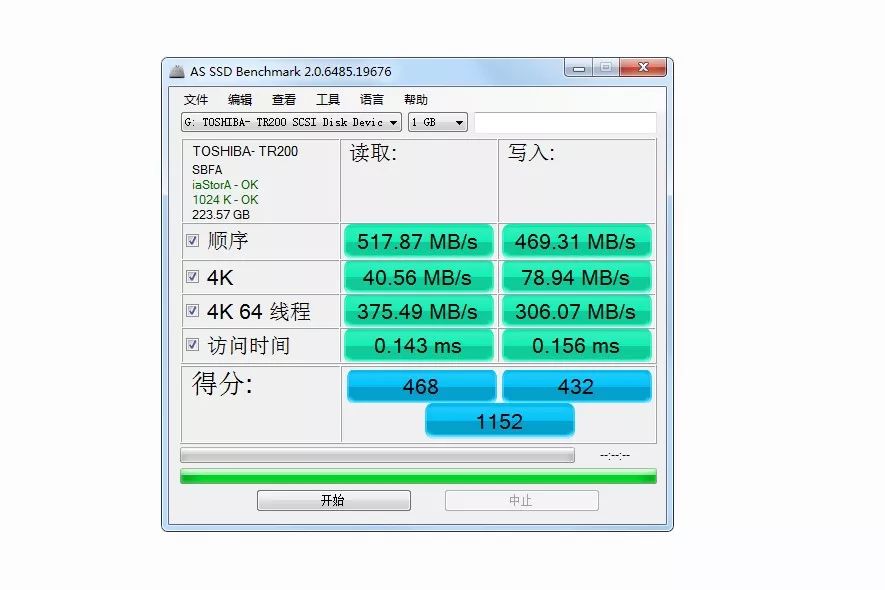
Task: Open the 帮助 (Help) menu
Action: 416,99
